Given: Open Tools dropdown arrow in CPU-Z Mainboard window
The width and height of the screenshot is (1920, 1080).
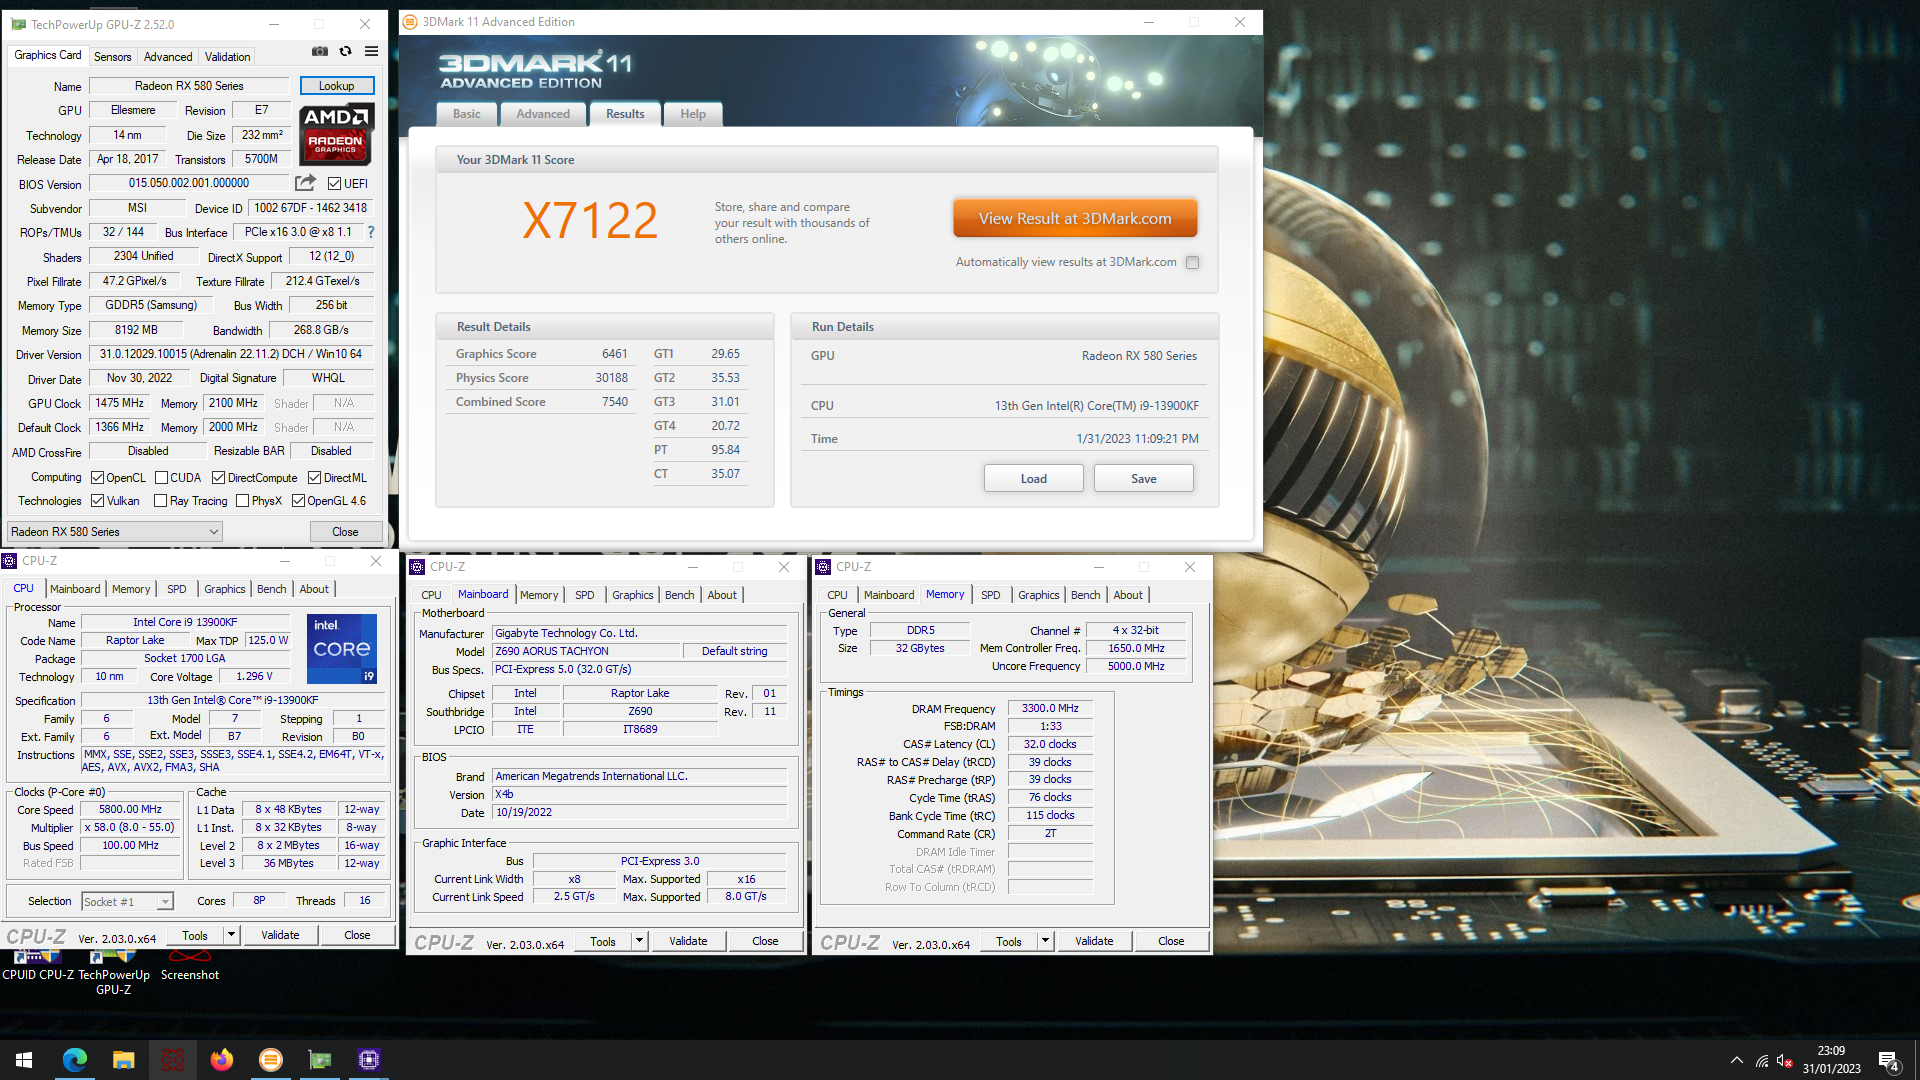Looking at the screenshot, I should coord(639,941).
